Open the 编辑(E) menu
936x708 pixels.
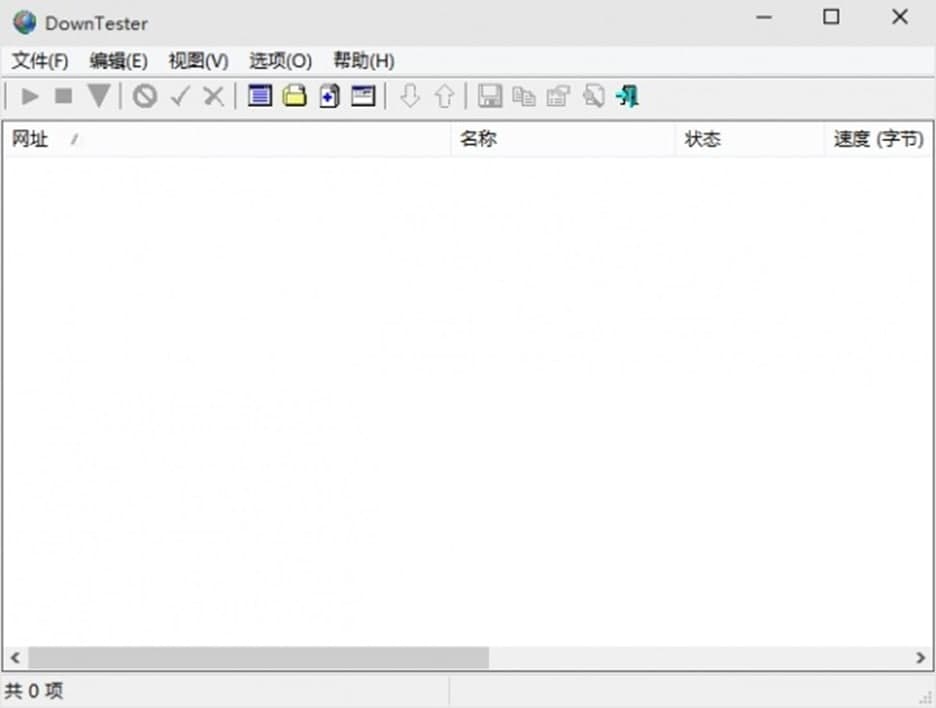[118, 61]
